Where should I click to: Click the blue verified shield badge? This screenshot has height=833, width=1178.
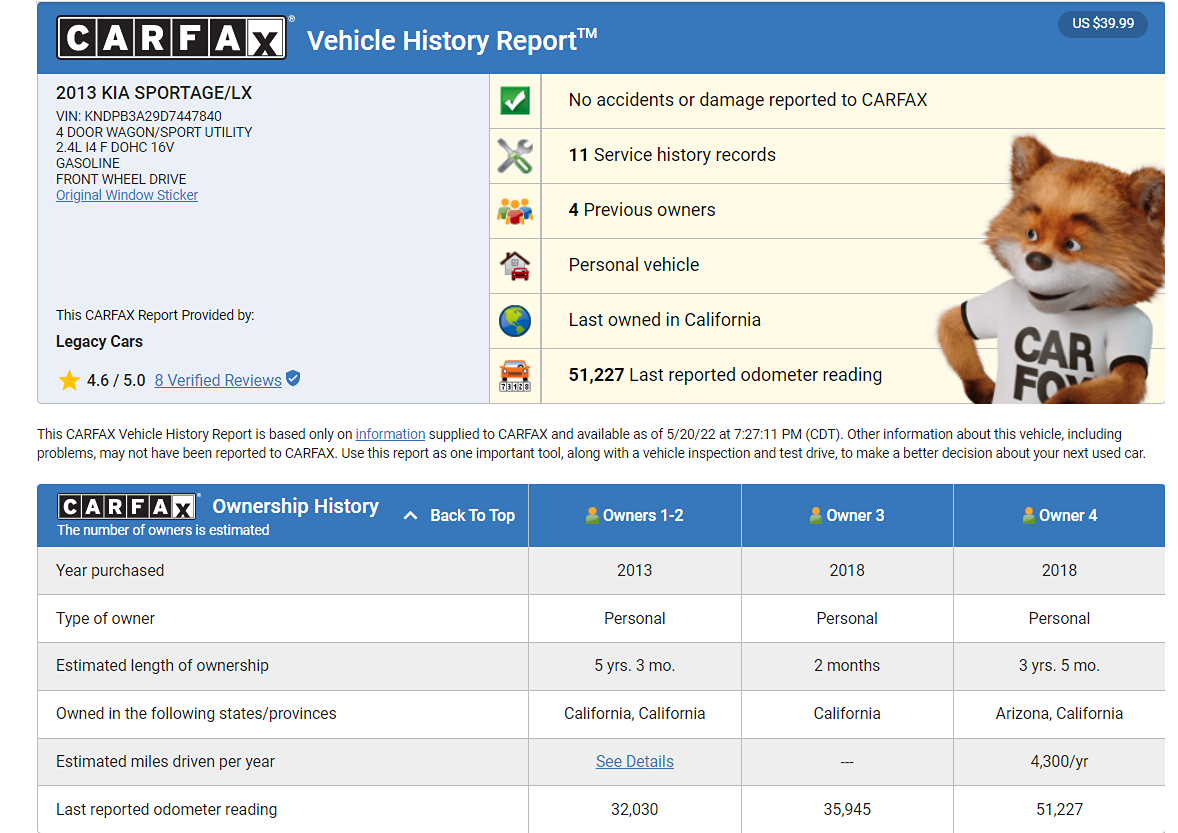tap(293, 379)
